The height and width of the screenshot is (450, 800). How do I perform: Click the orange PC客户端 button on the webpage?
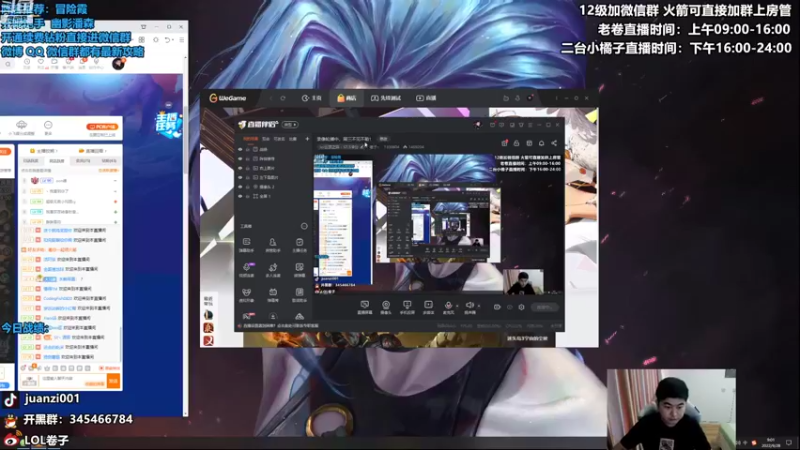102,127
